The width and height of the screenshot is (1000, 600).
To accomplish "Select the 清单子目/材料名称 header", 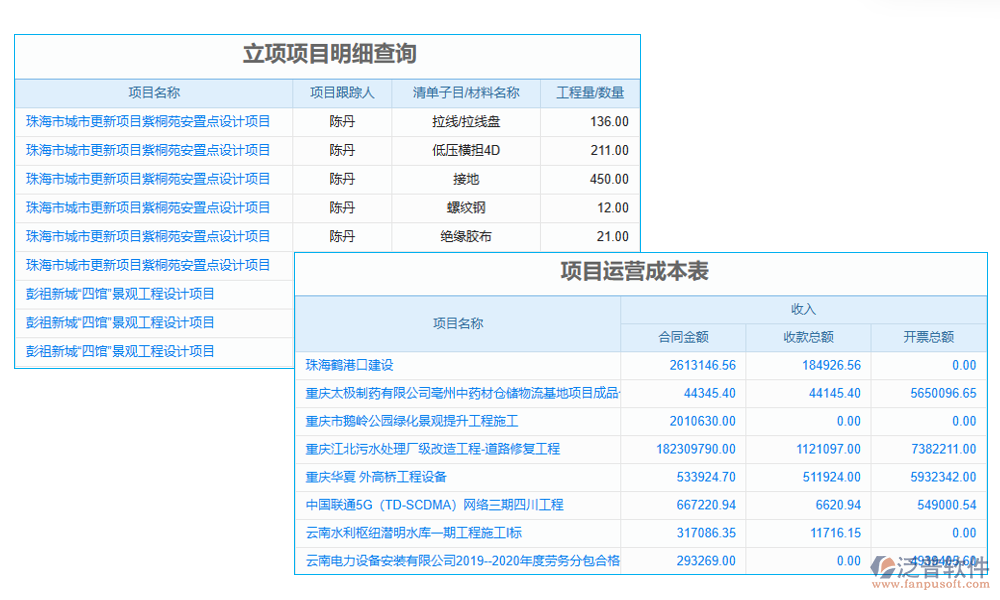I will (466, 92).
